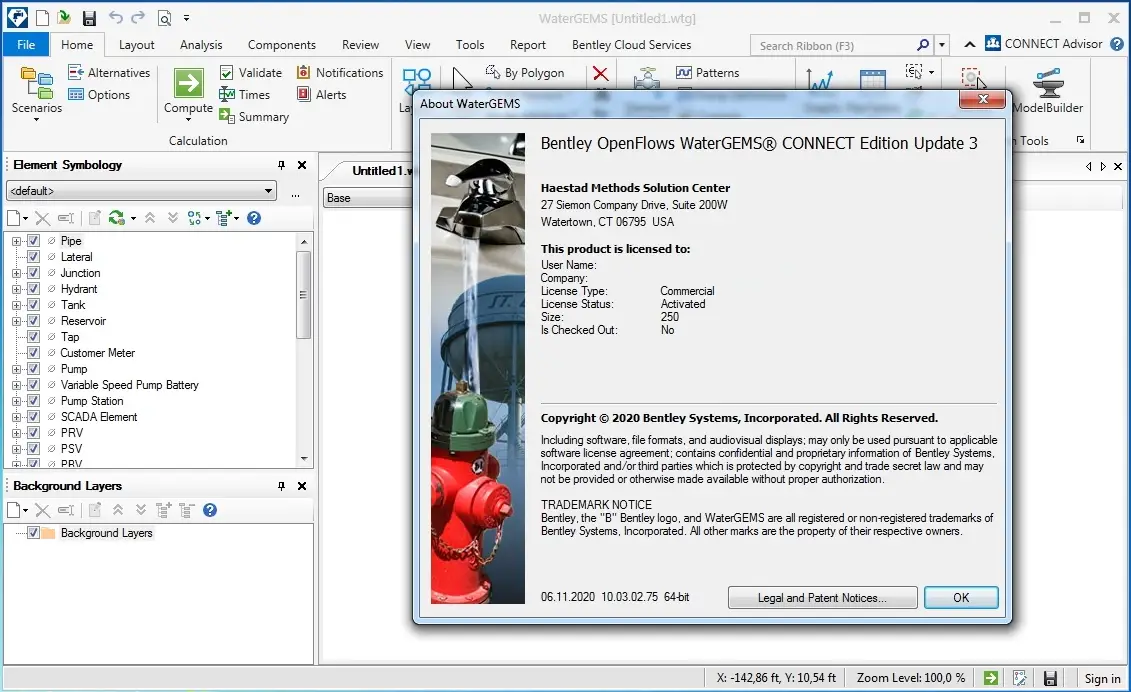Undo the last action
1131x692 pixels.
coord(115,17)
